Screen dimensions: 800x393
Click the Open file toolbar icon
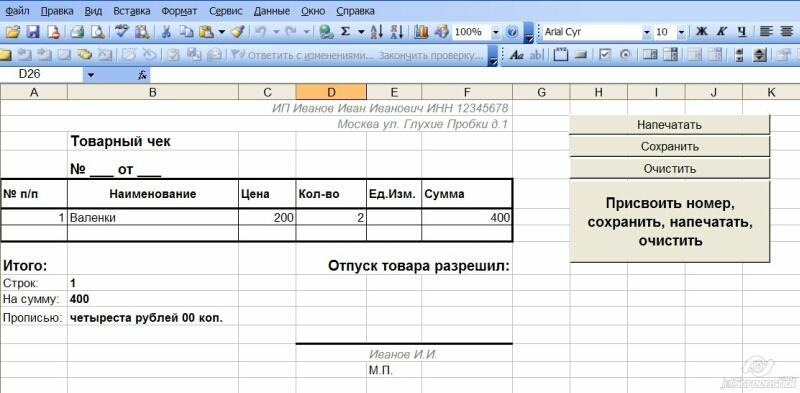pos(14,32)
